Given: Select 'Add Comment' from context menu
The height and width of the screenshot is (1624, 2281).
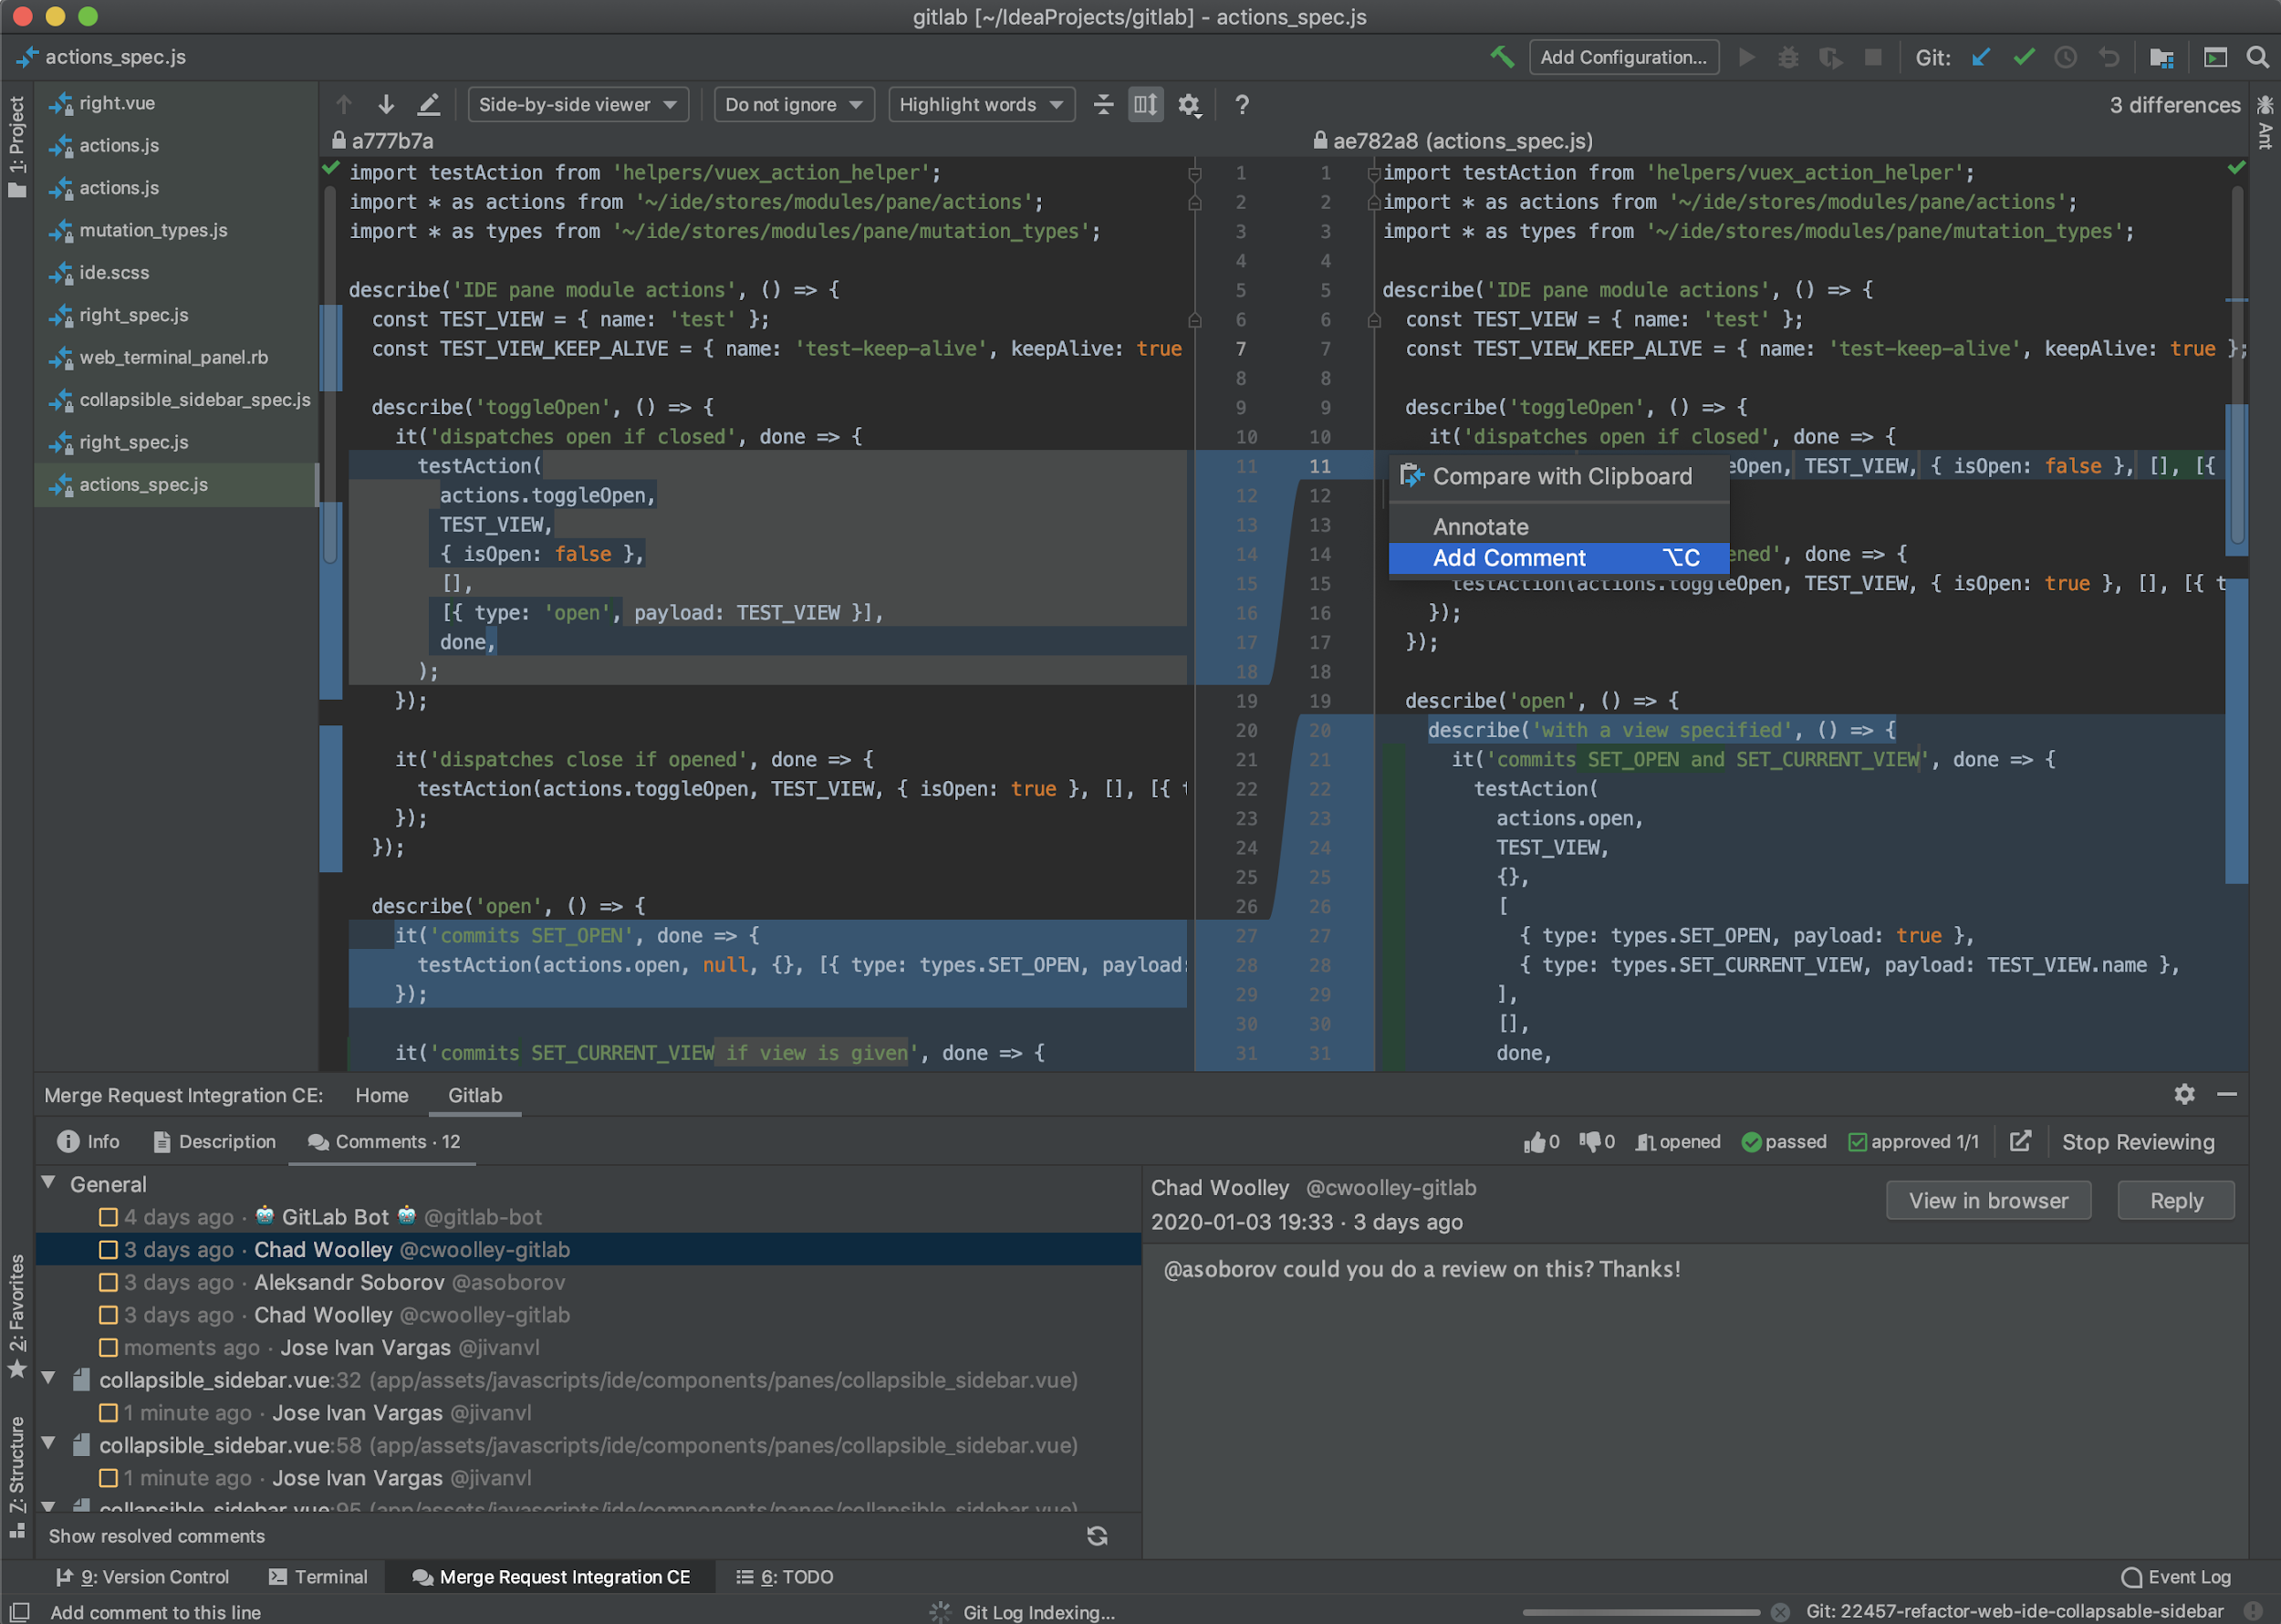Looking at the screenshot, I should point(1508,557).
